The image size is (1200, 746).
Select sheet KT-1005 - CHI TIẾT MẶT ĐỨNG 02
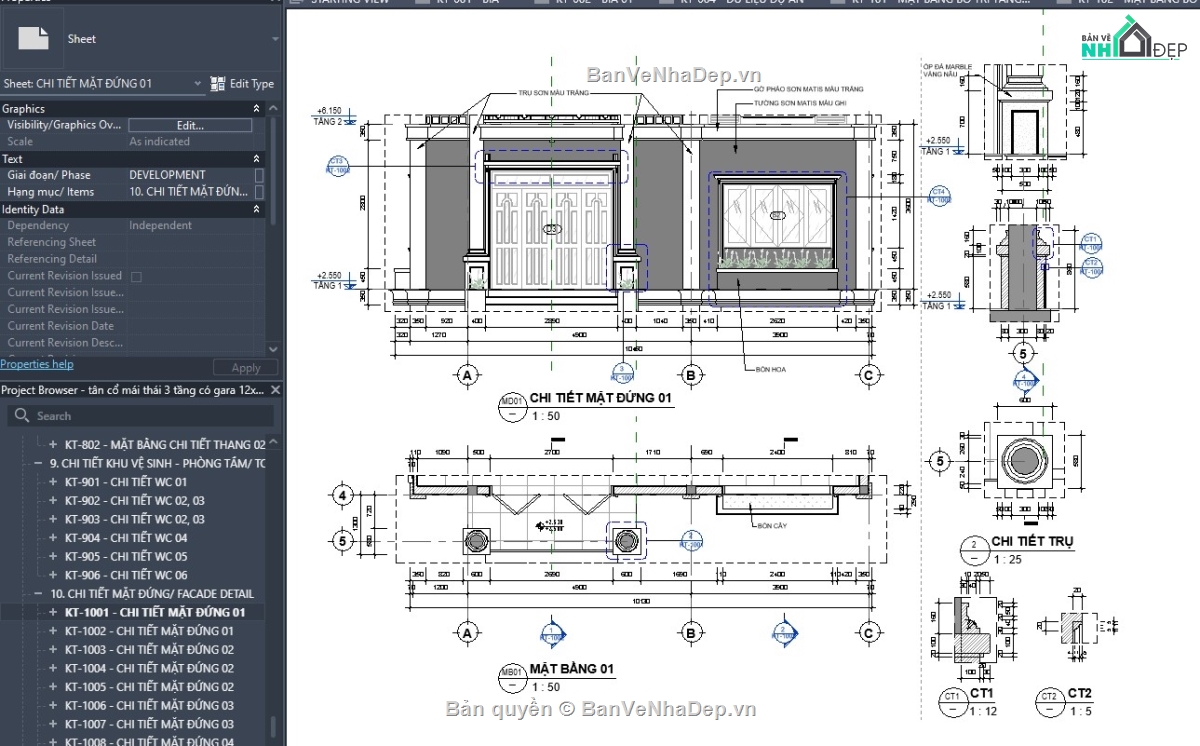(149, 687)
